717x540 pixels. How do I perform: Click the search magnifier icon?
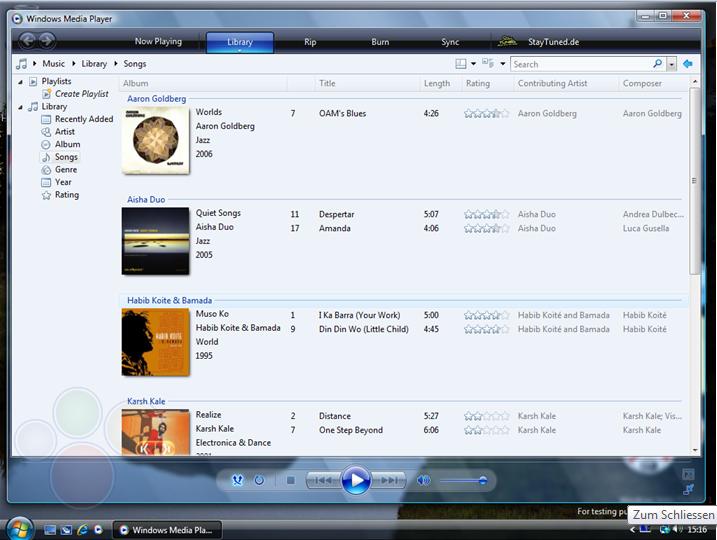point(657,64)
